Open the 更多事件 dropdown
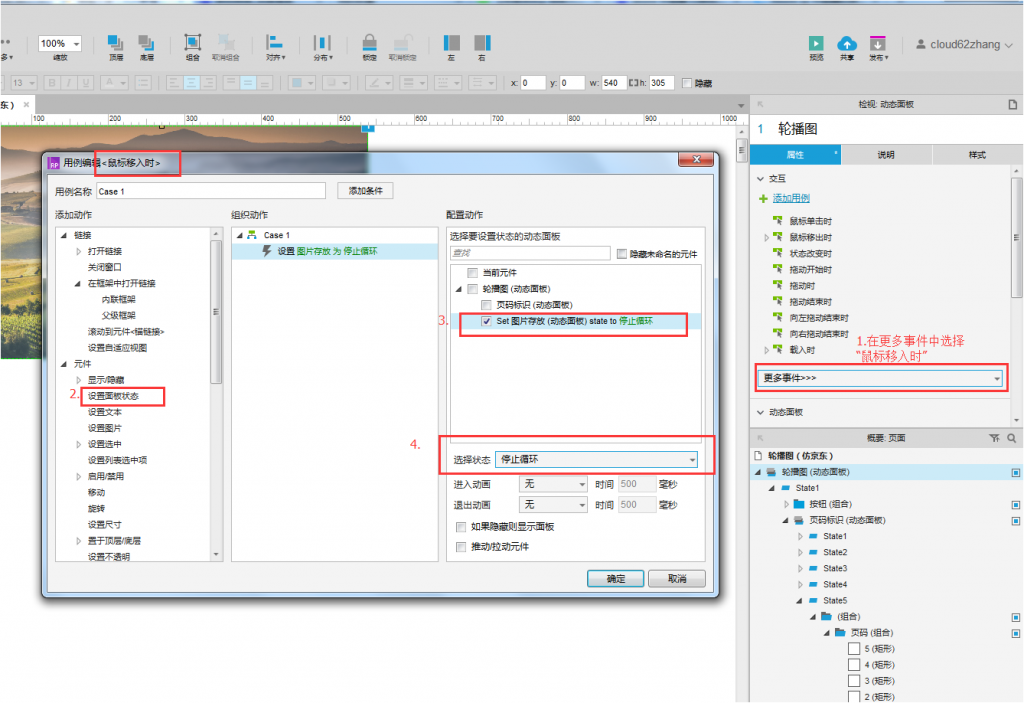Screen dimensions: 1024x703 (x=881, y=378)
